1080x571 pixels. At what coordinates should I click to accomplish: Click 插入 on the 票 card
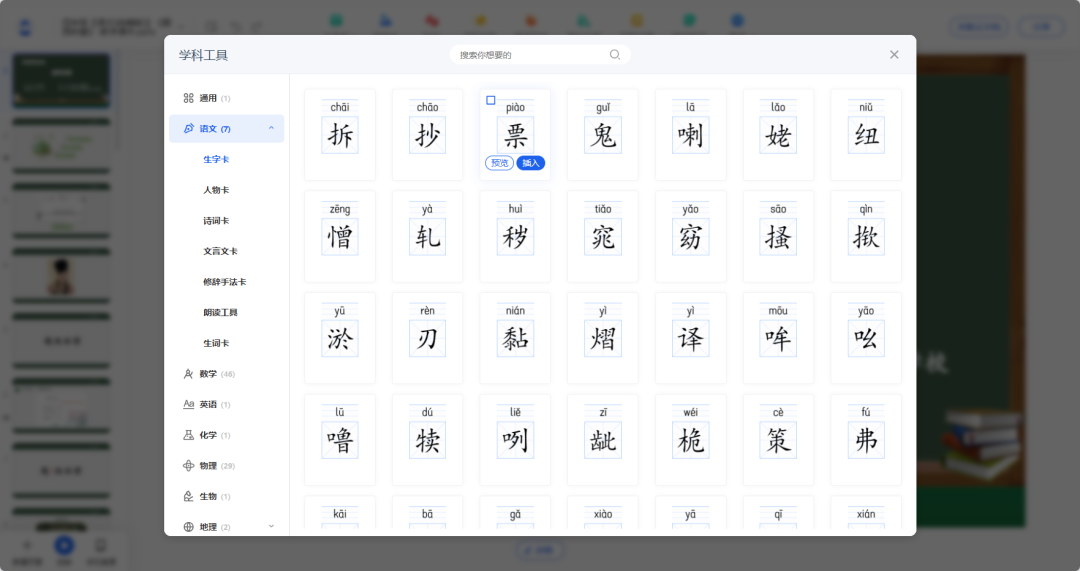pyautogui.click(x=530, y=163)
